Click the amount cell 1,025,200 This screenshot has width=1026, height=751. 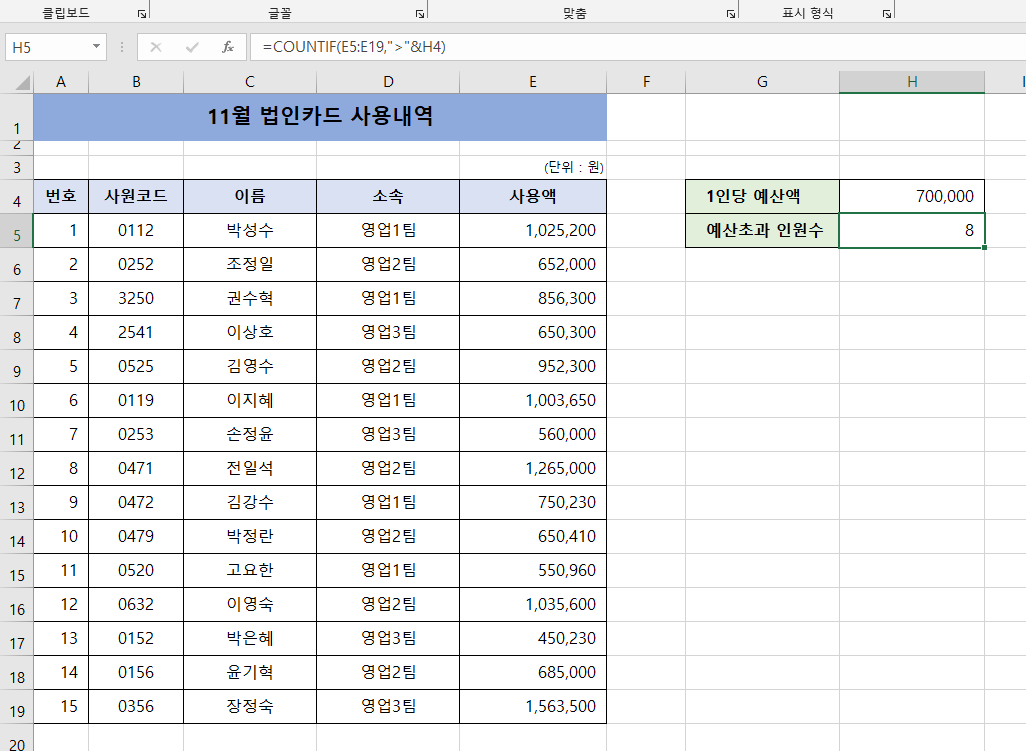click(533, 230)
